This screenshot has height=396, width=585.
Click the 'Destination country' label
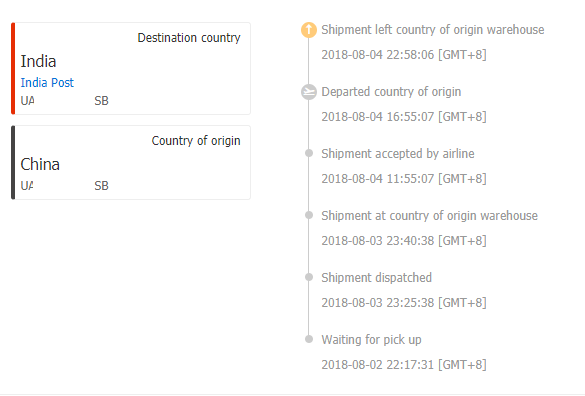189,38
